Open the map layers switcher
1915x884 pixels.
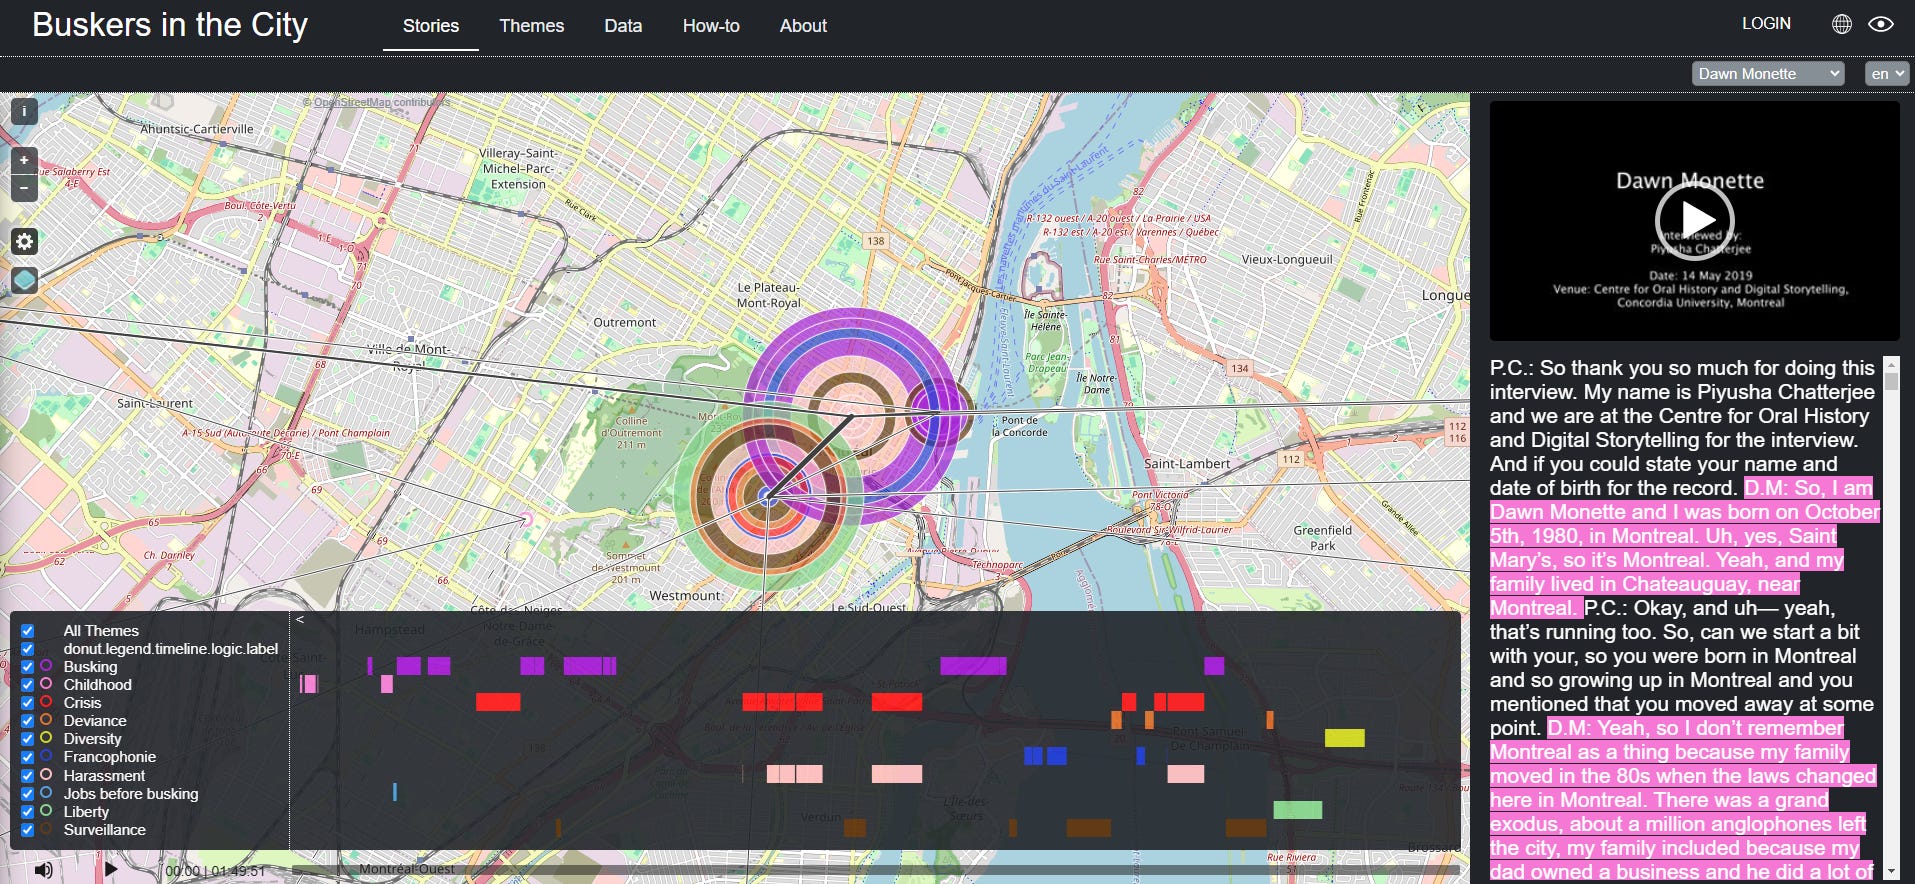(24, 281)
